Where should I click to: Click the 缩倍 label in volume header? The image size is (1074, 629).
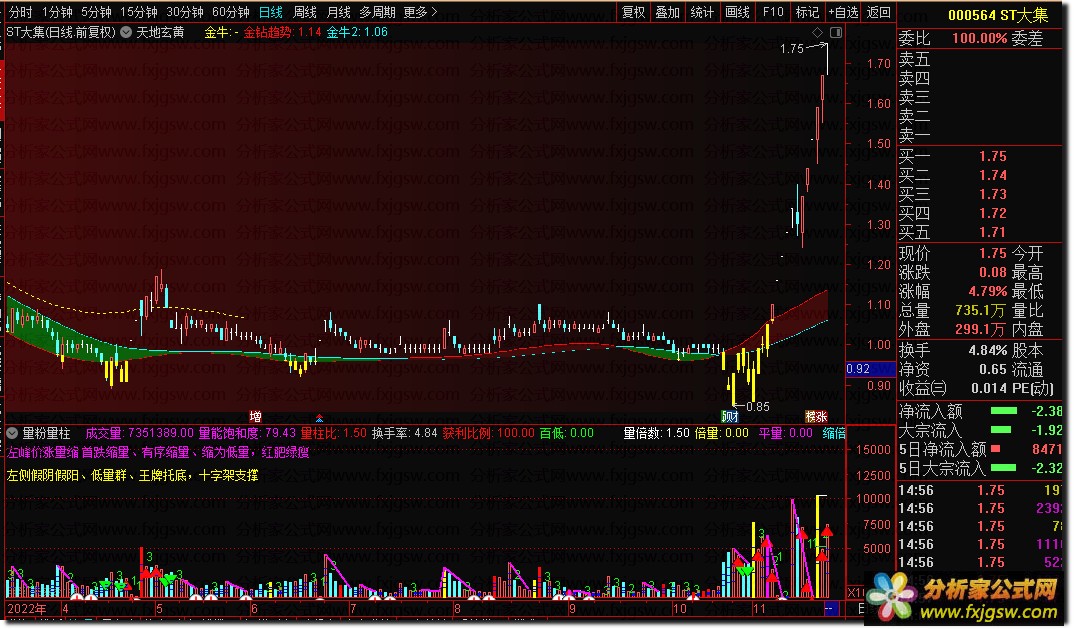point(834,433)
